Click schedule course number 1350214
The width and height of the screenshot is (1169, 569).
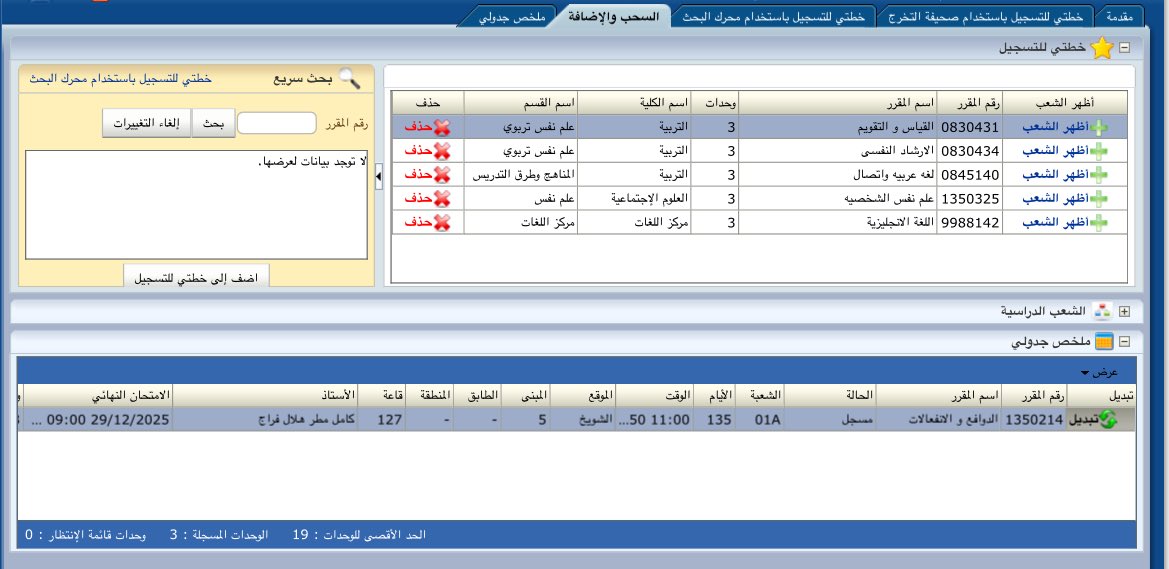click(1033, 420)
